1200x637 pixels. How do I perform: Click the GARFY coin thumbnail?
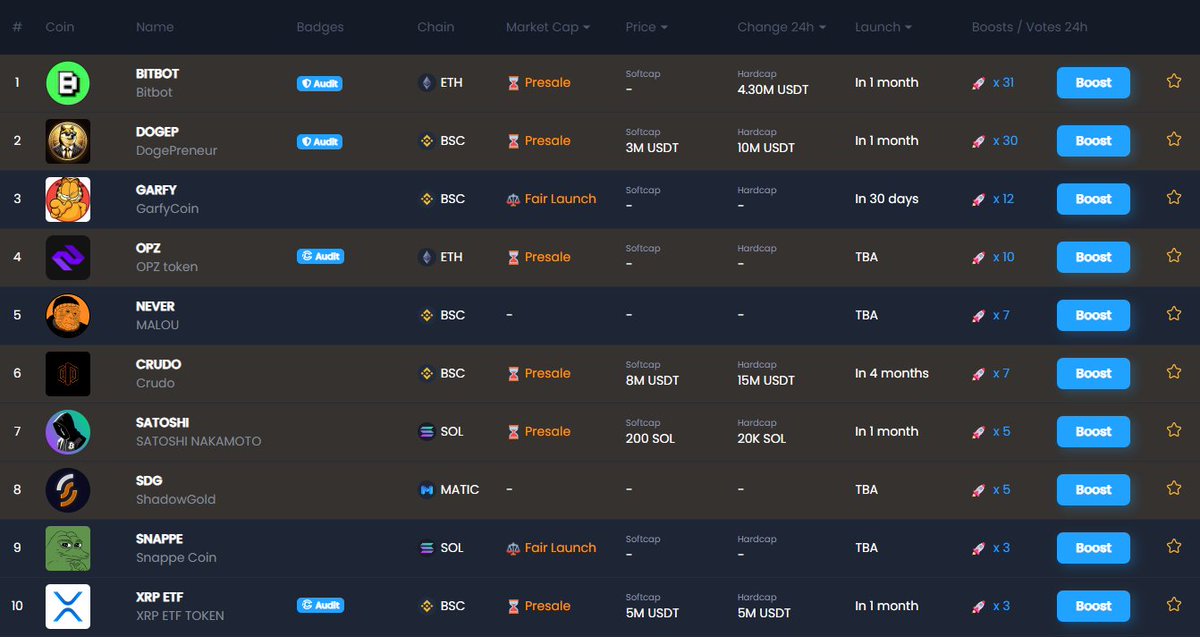[68, 199]
